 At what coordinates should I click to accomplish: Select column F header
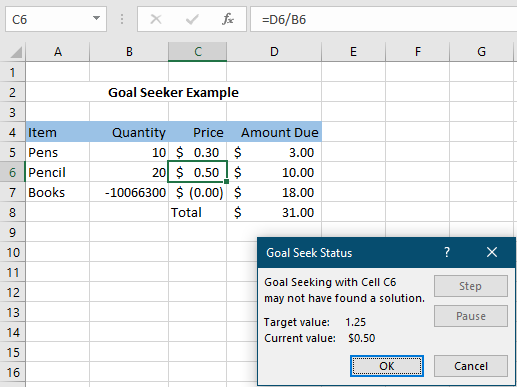coord(417,52)
